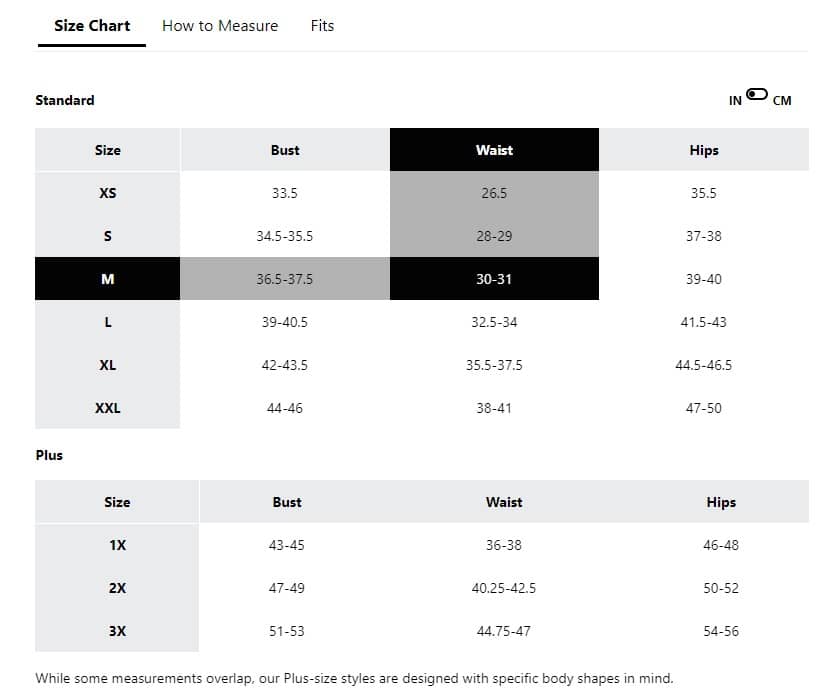This screenshot has width=831, height=692.
Task: Select the XS size row label
Action: [108, 193]
